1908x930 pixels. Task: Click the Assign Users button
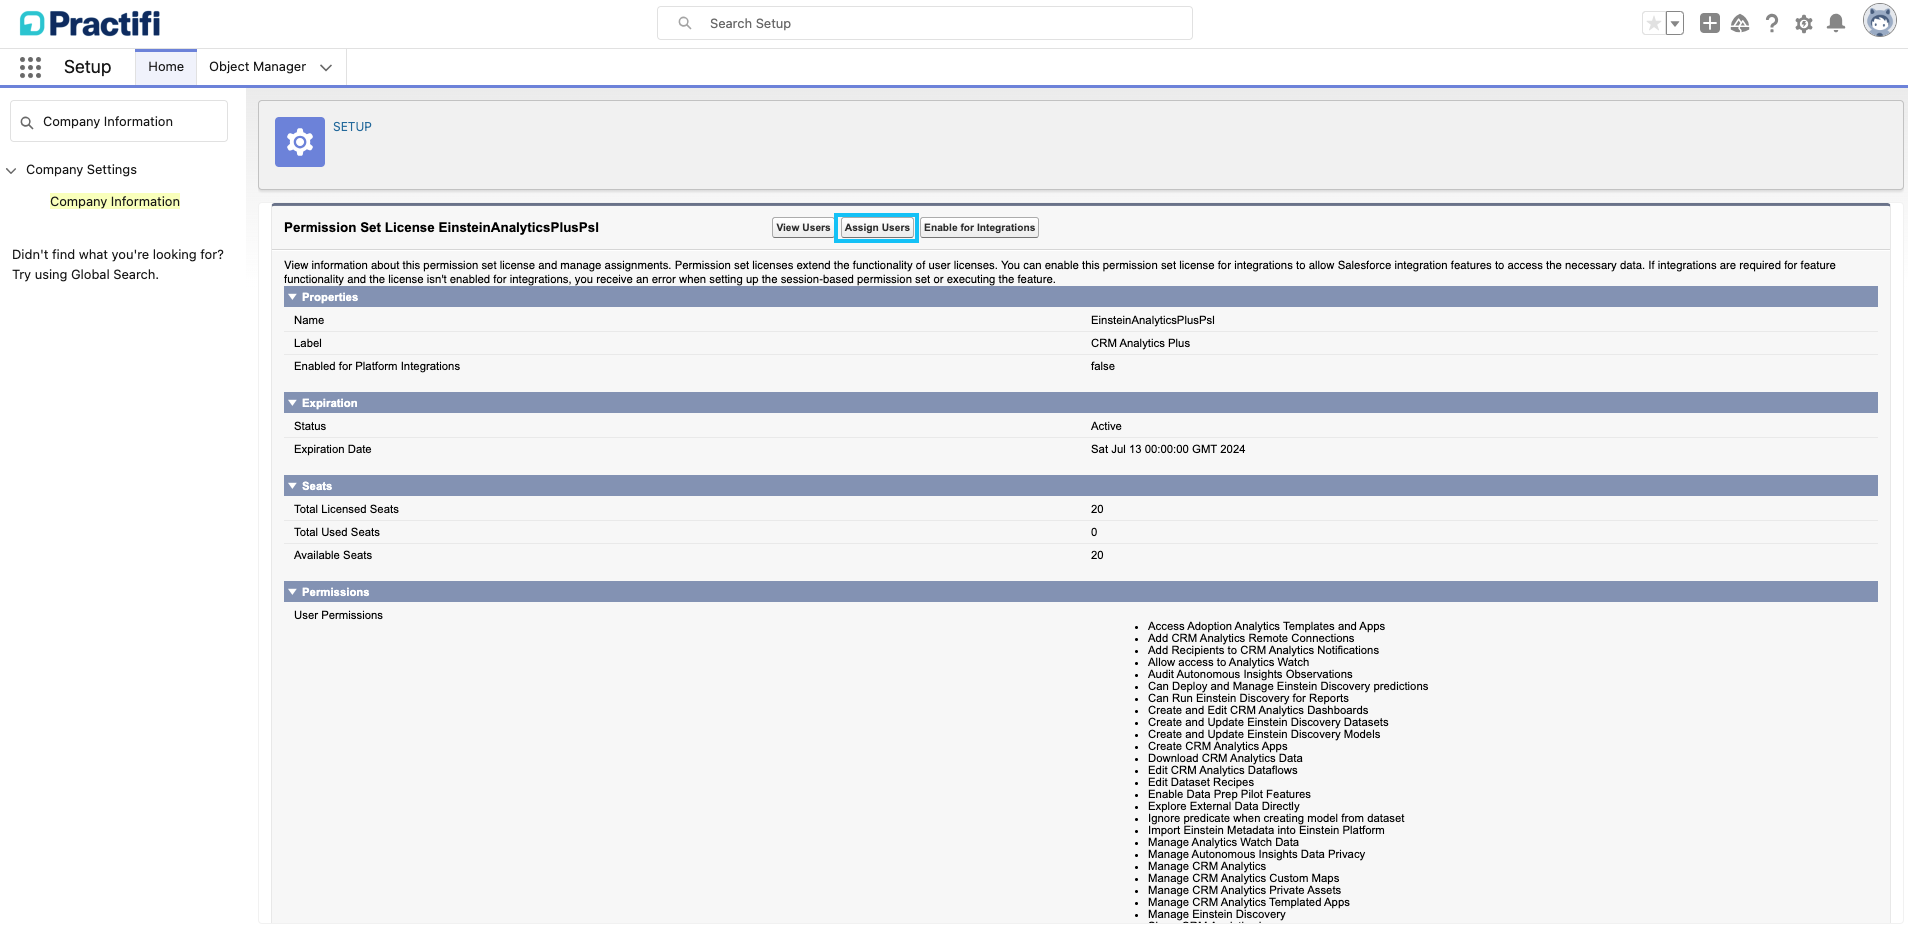click(x=877, y=228)
